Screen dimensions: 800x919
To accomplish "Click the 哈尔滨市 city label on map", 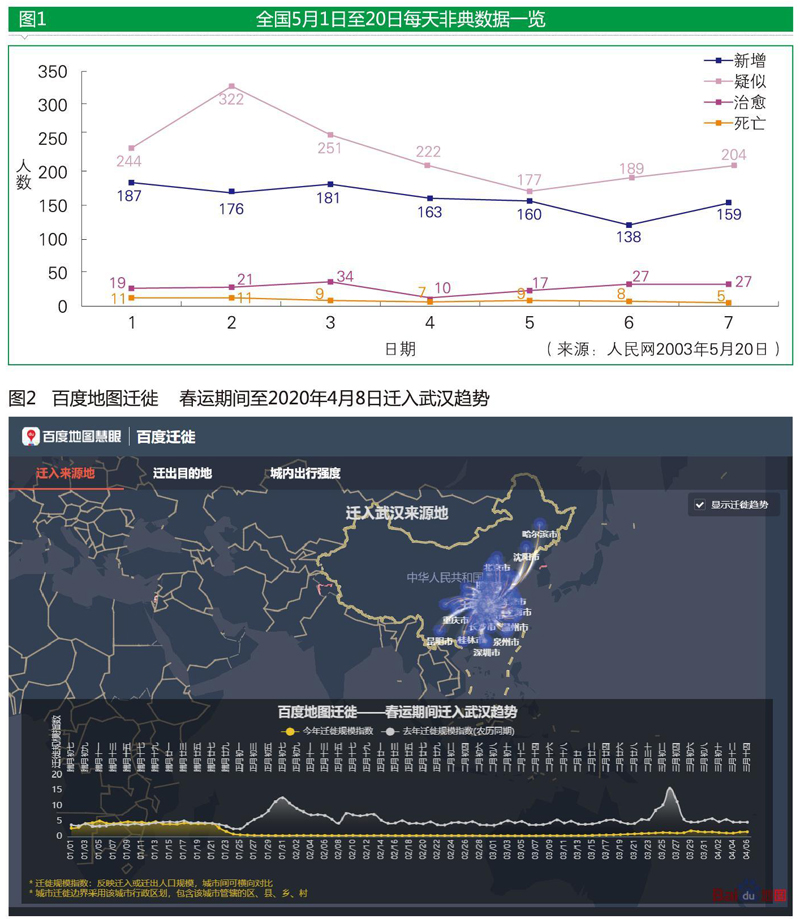I will [540, 535].
